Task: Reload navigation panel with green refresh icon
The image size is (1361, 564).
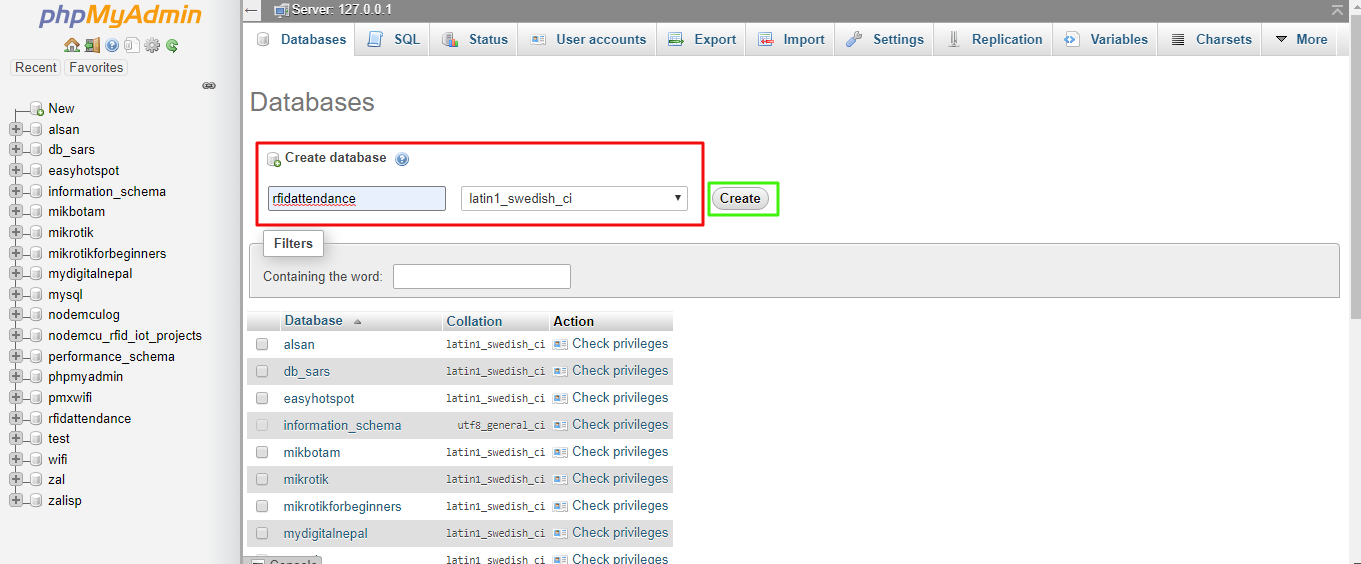Action: 172,45
